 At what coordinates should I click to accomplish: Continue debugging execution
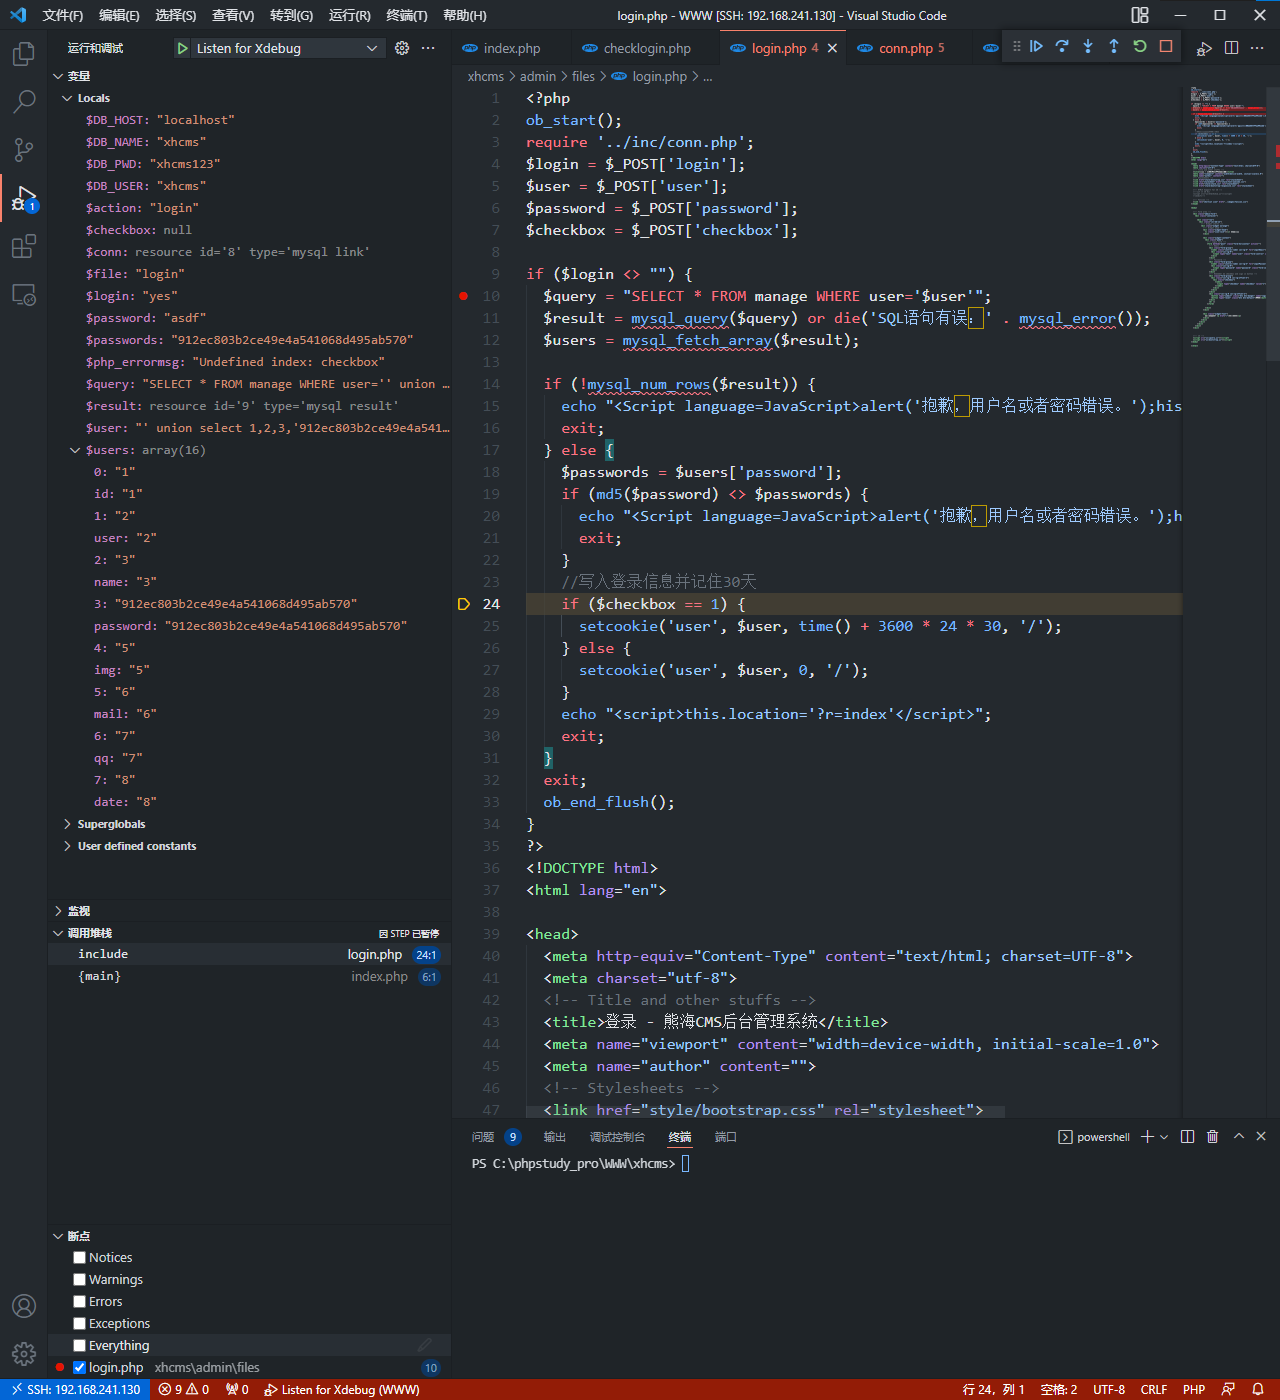point(1036,46)
